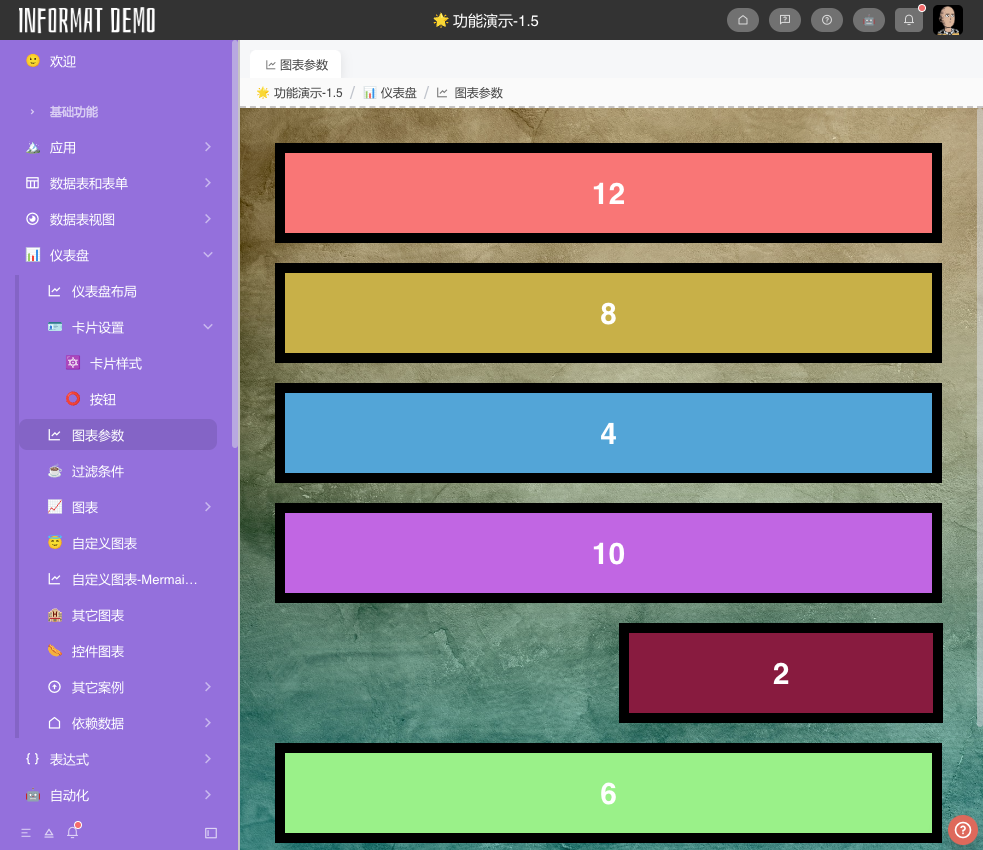Screen dimensions: 983x850
Task: Click the circled question mark help icon
Action: pyautogui.click(x=827, y=20)
